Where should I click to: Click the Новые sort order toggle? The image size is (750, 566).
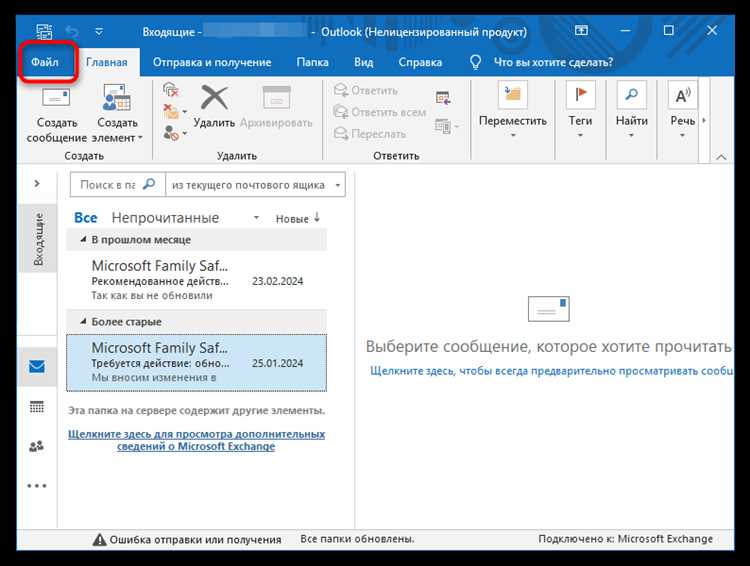pos(298,219)
